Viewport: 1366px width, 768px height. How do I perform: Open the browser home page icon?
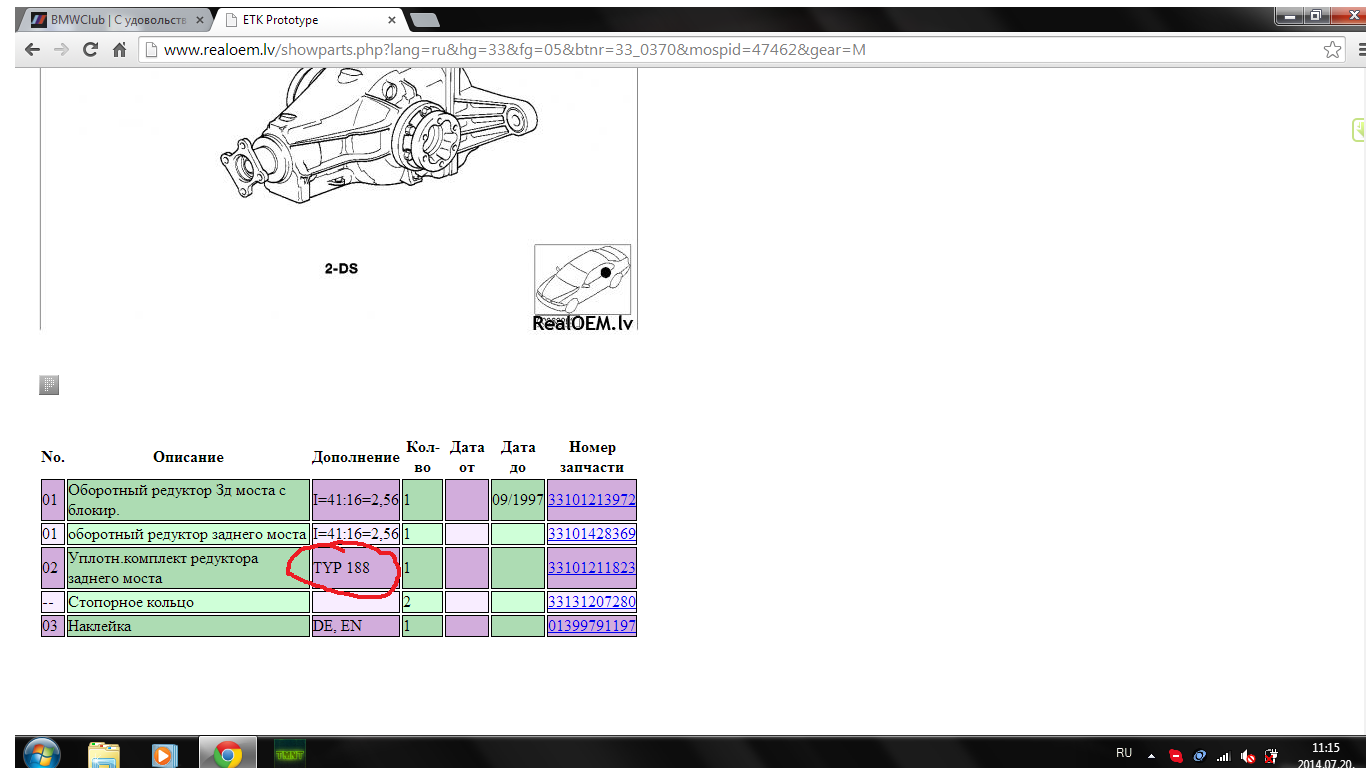tap(119, 50)
